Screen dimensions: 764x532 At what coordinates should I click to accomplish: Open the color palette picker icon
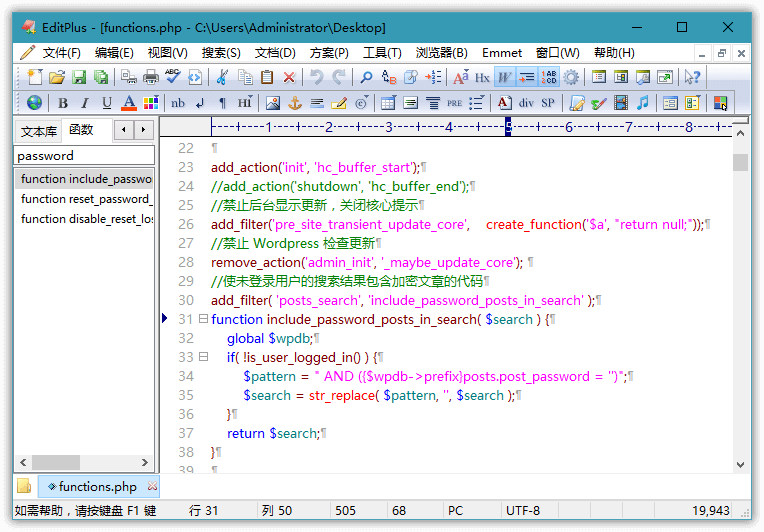click(x=151, y=102)
